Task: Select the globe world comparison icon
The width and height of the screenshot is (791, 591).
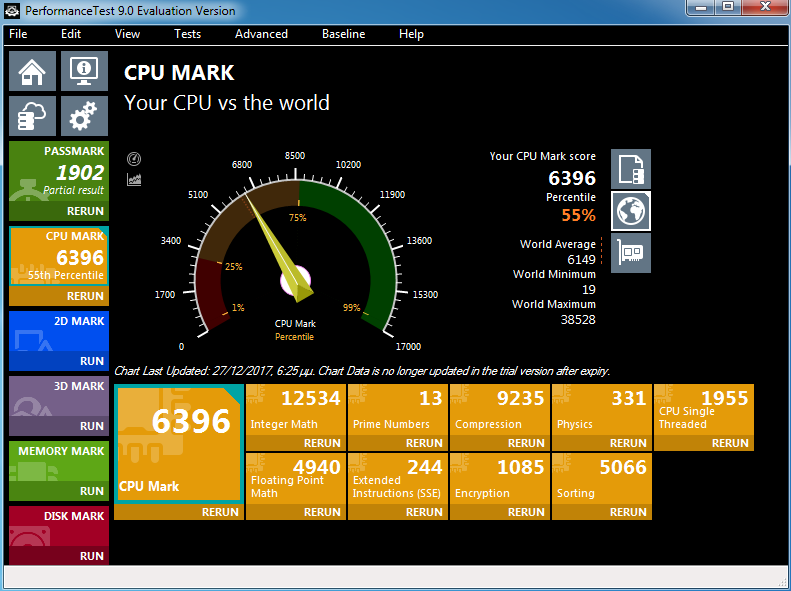Action: [631, 211]
